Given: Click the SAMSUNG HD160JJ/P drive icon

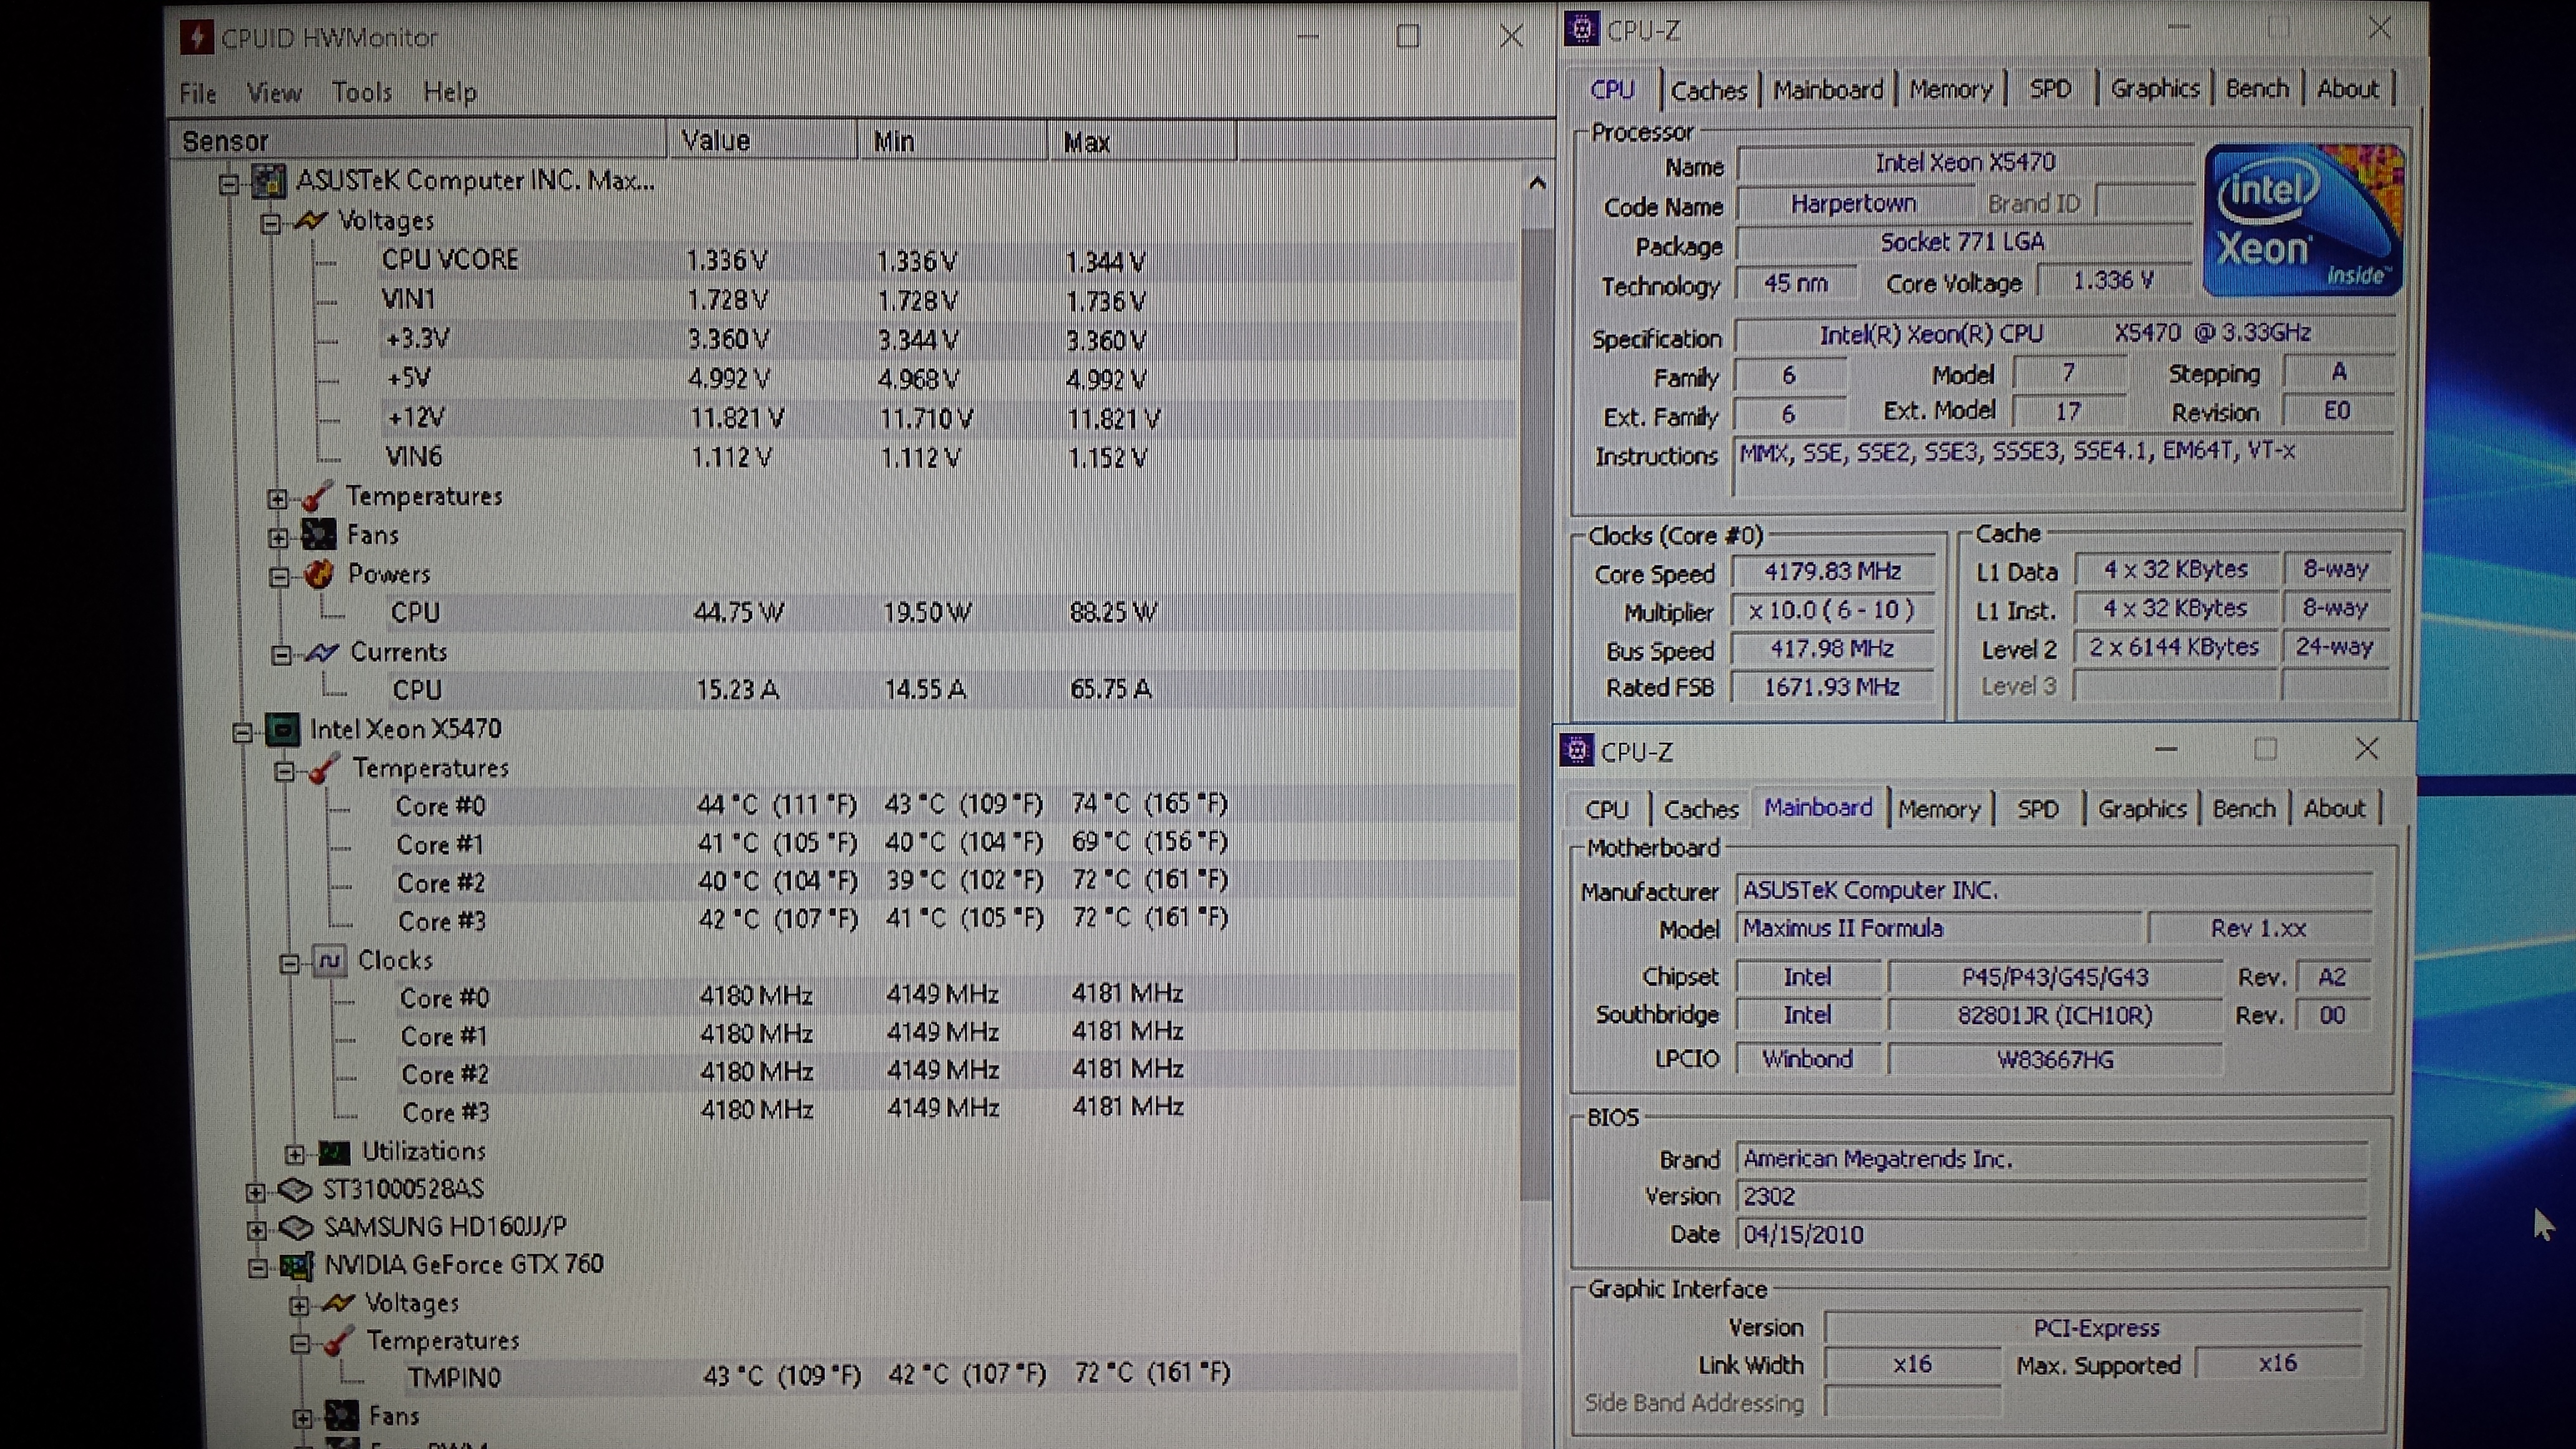Looking at the screenshot, I should tap(296, 1227).
